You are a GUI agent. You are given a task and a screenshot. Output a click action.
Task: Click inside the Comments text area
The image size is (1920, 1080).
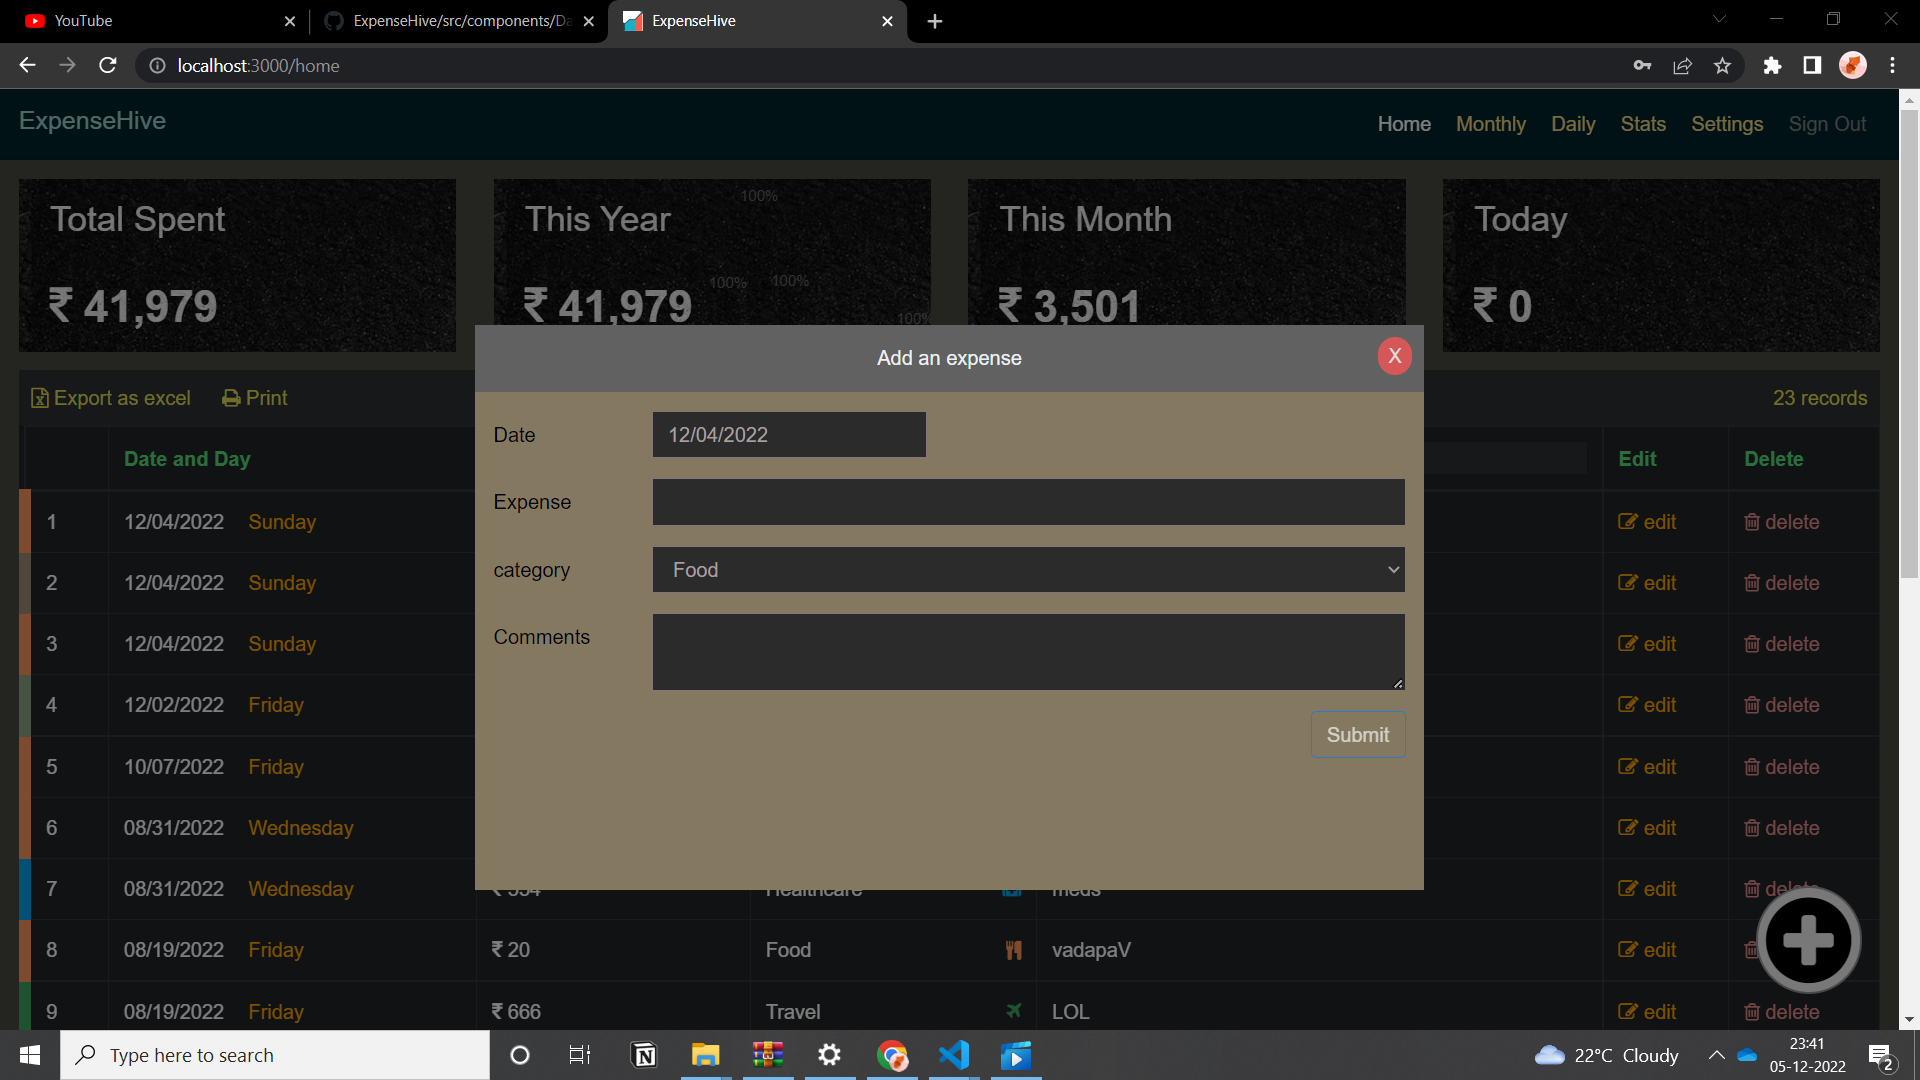[1028, 651]
